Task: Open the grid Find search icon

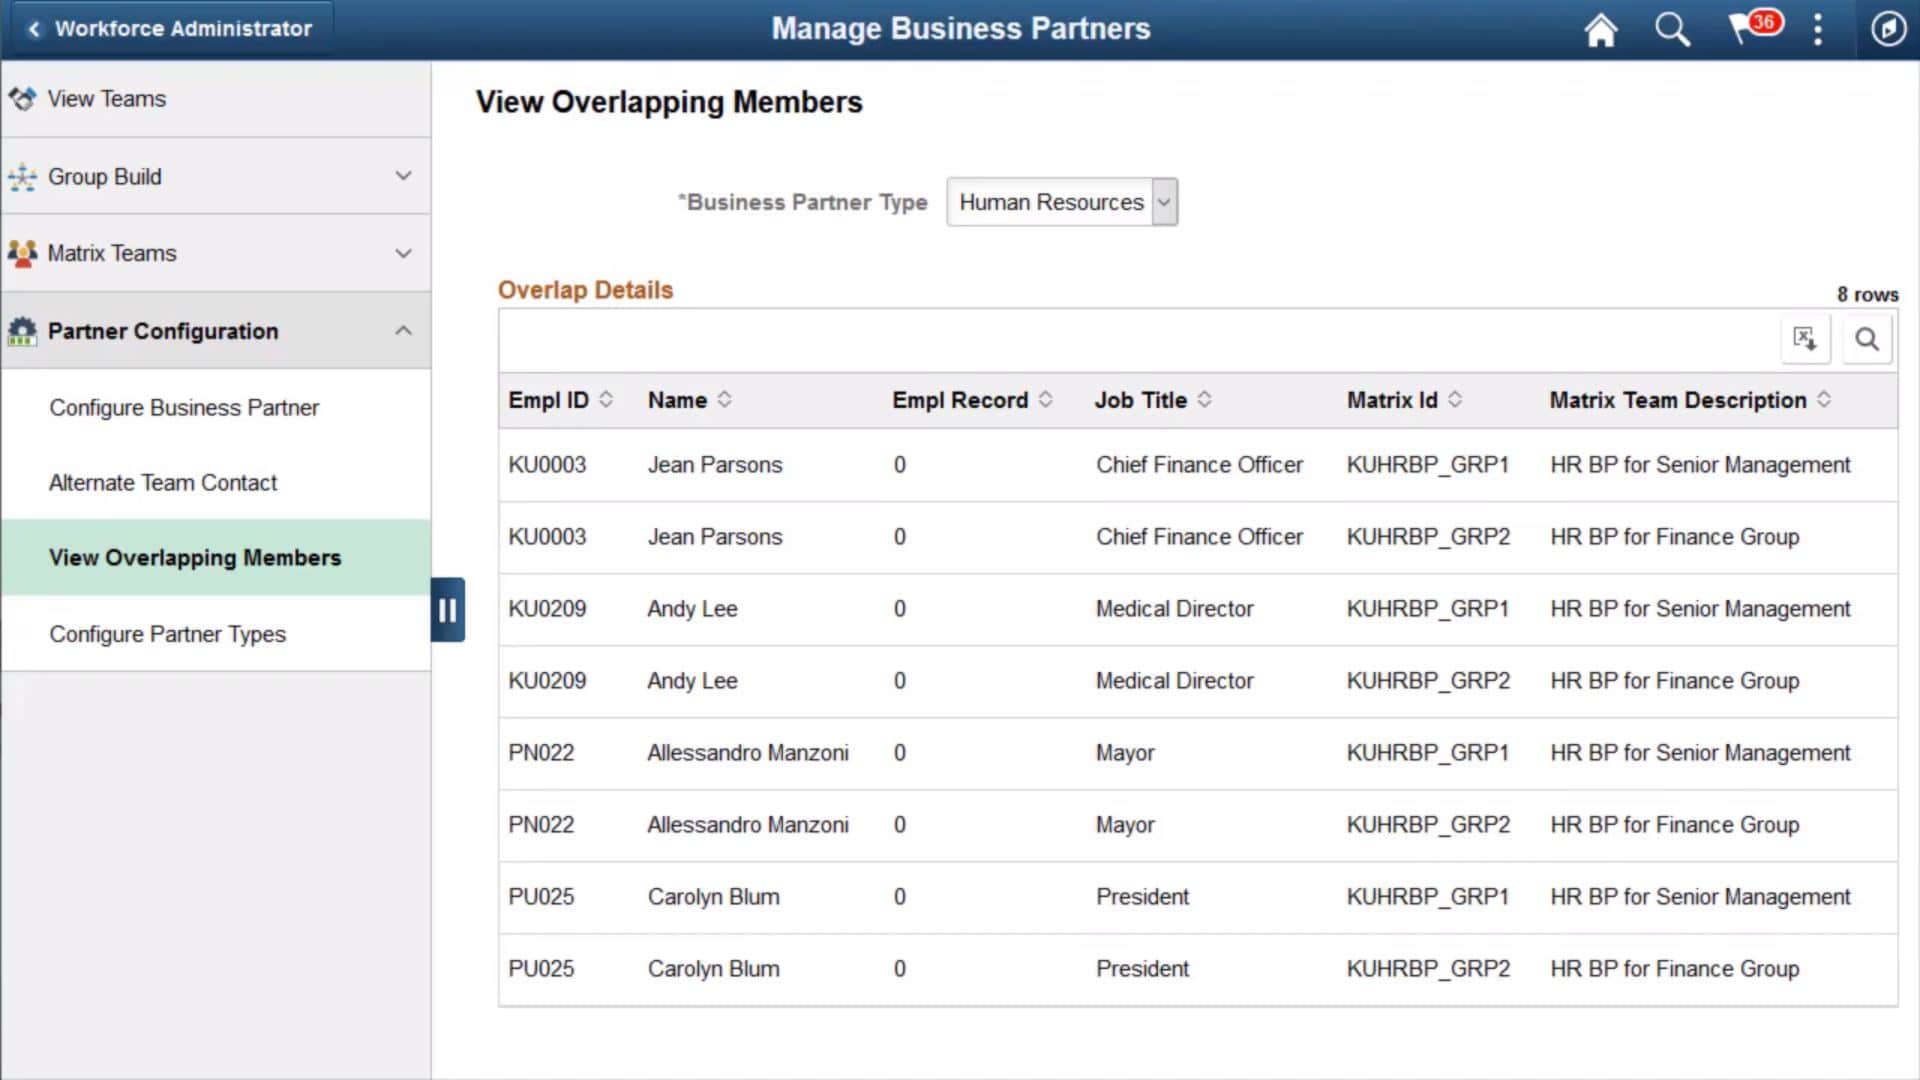Action: pyautogui.click(x=1866, y=339)
